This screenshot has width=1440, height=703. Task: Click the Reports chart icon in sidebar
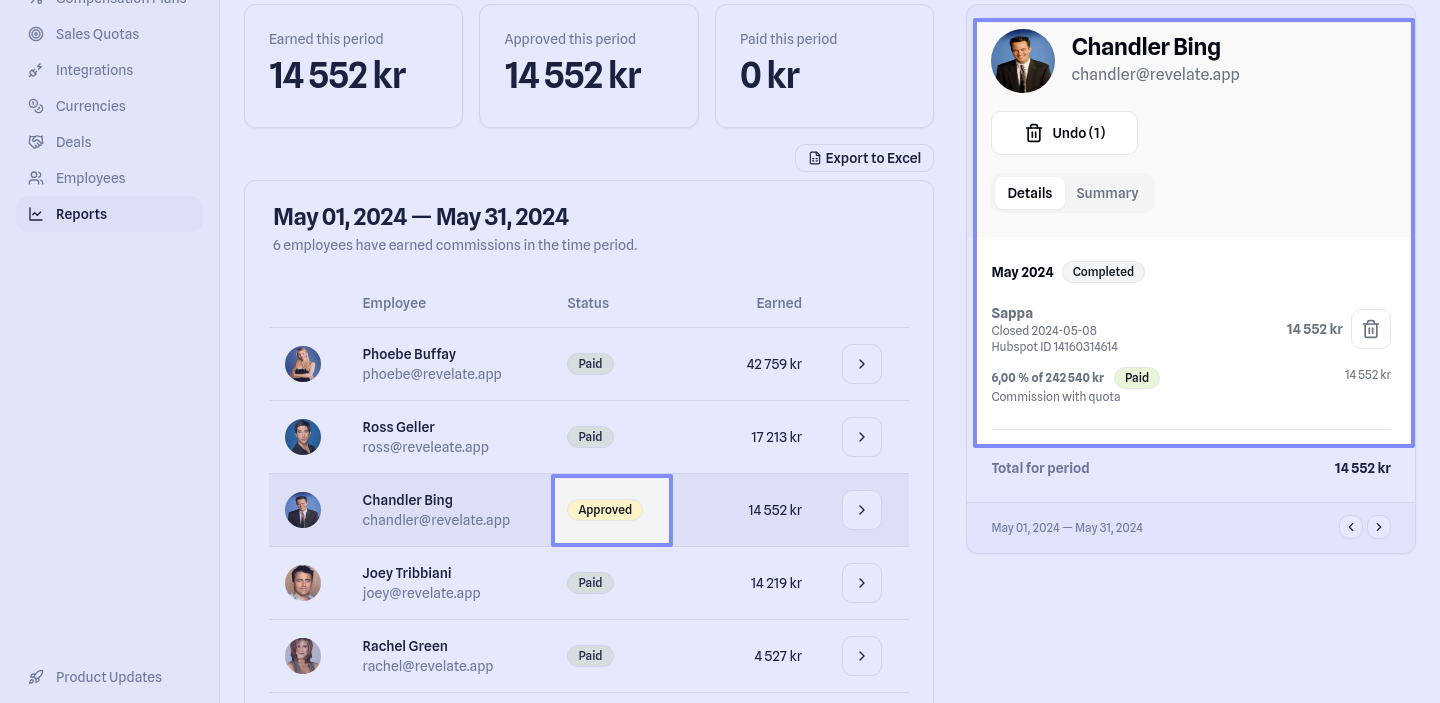36,214
